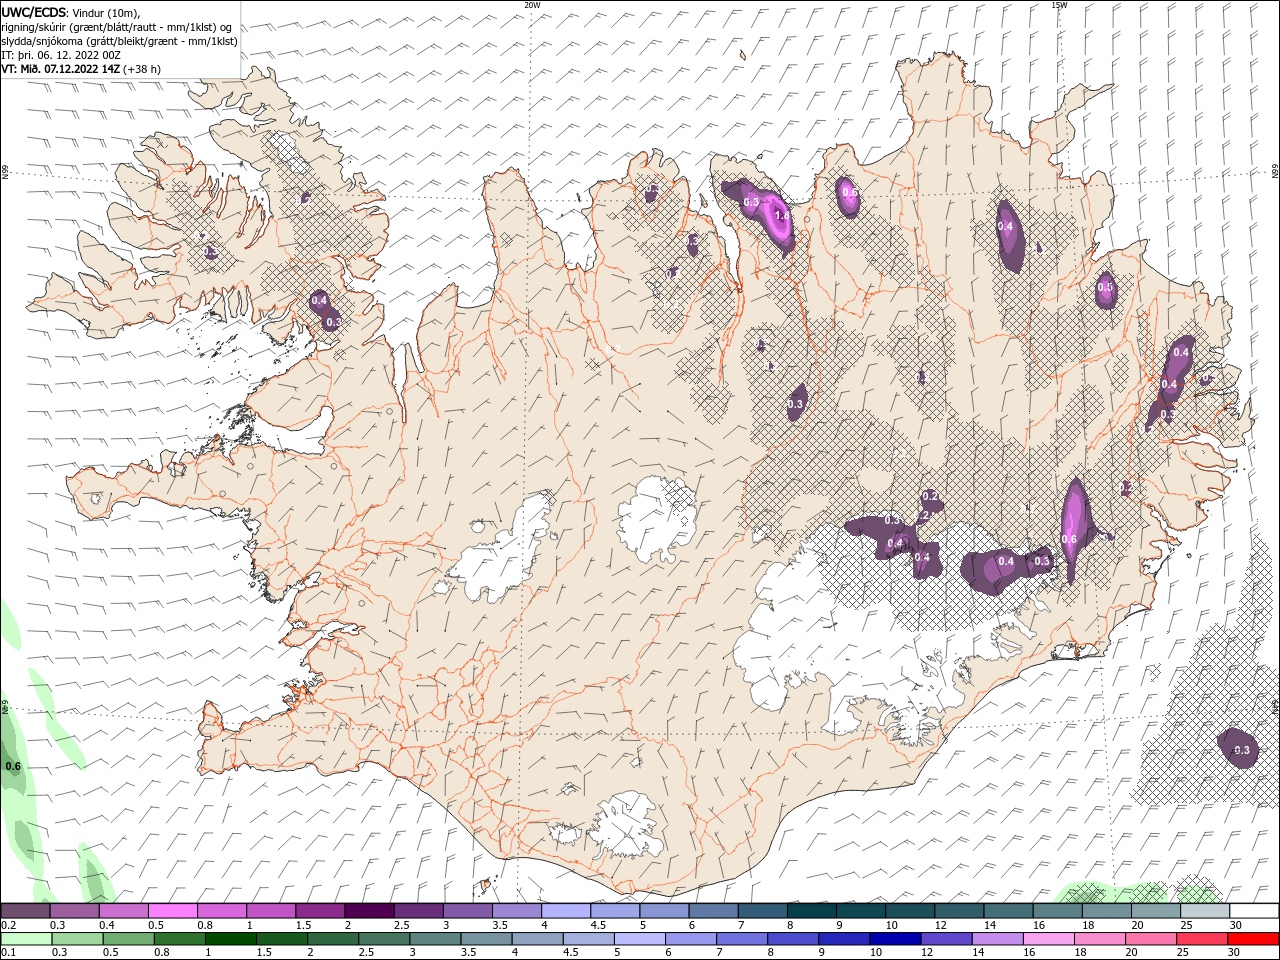Click the rigning/skúrir legend description line
The height and width of the screenshot is (960, 1280).
(117, 27)
